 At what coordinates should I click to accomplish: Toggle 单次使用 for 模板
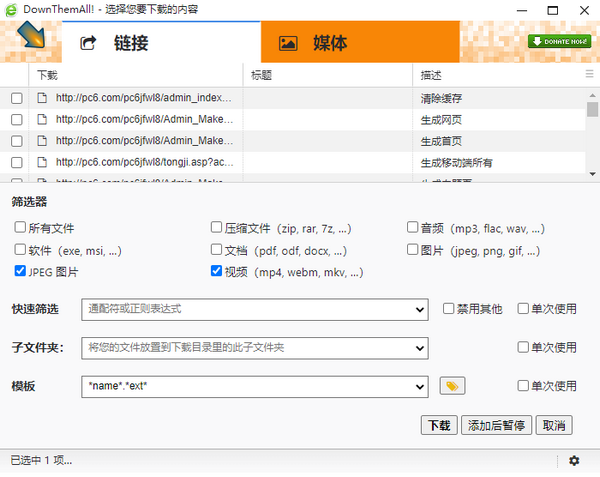pos(523,386)
